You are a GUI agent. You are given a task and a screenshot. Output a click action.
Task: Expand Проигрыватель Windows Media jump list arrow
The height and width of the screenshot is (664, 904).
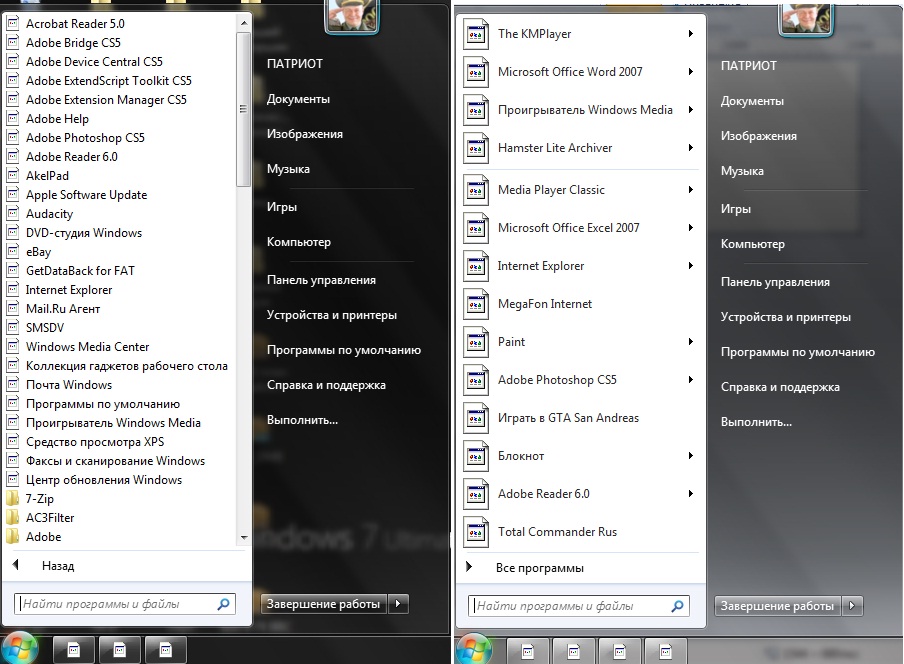point(691,110)
